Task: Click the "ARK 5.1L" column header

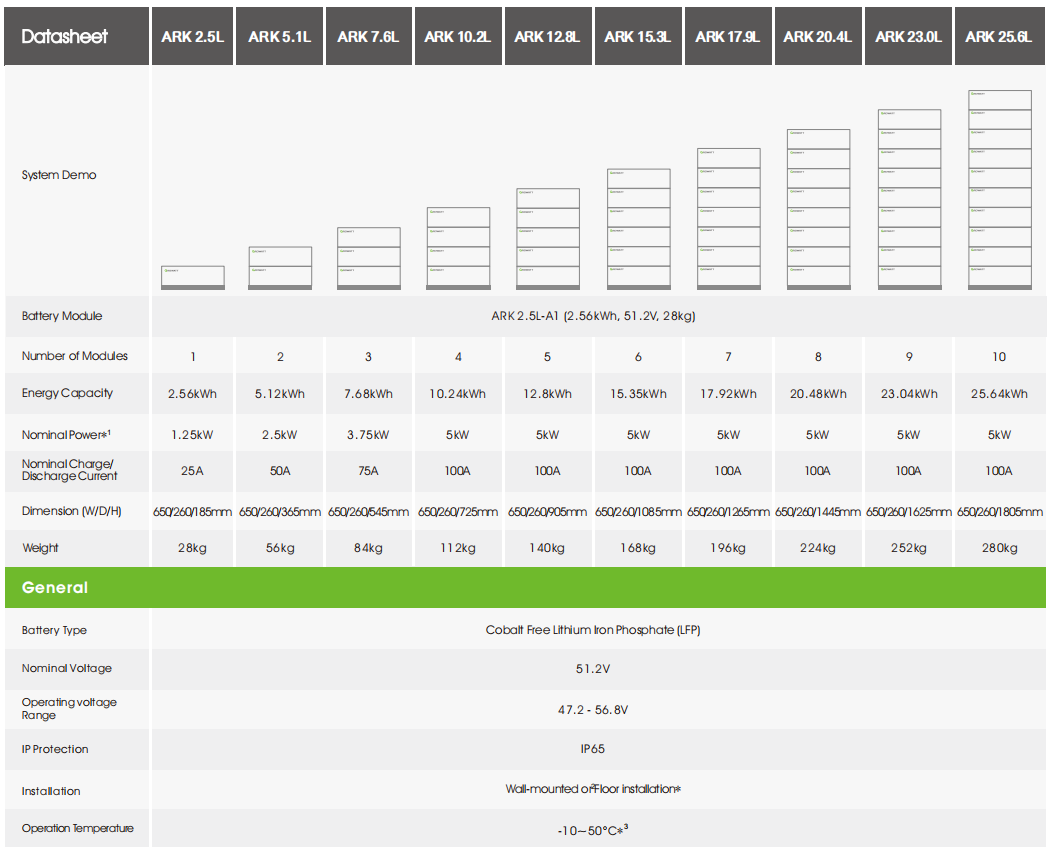Action: click(280, 36)
